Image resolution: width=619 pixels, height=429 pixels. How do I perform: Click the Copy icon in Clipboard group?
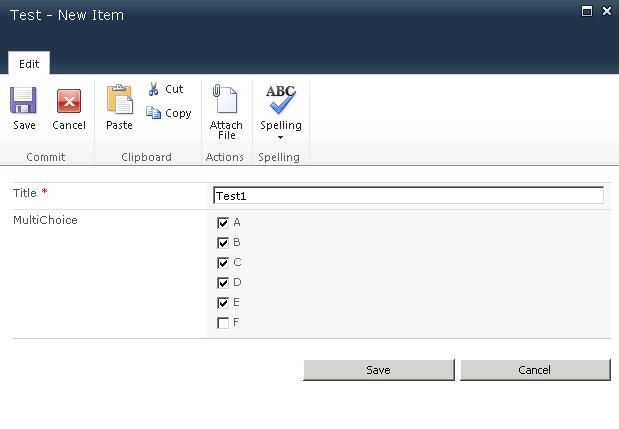click(154, 113)
